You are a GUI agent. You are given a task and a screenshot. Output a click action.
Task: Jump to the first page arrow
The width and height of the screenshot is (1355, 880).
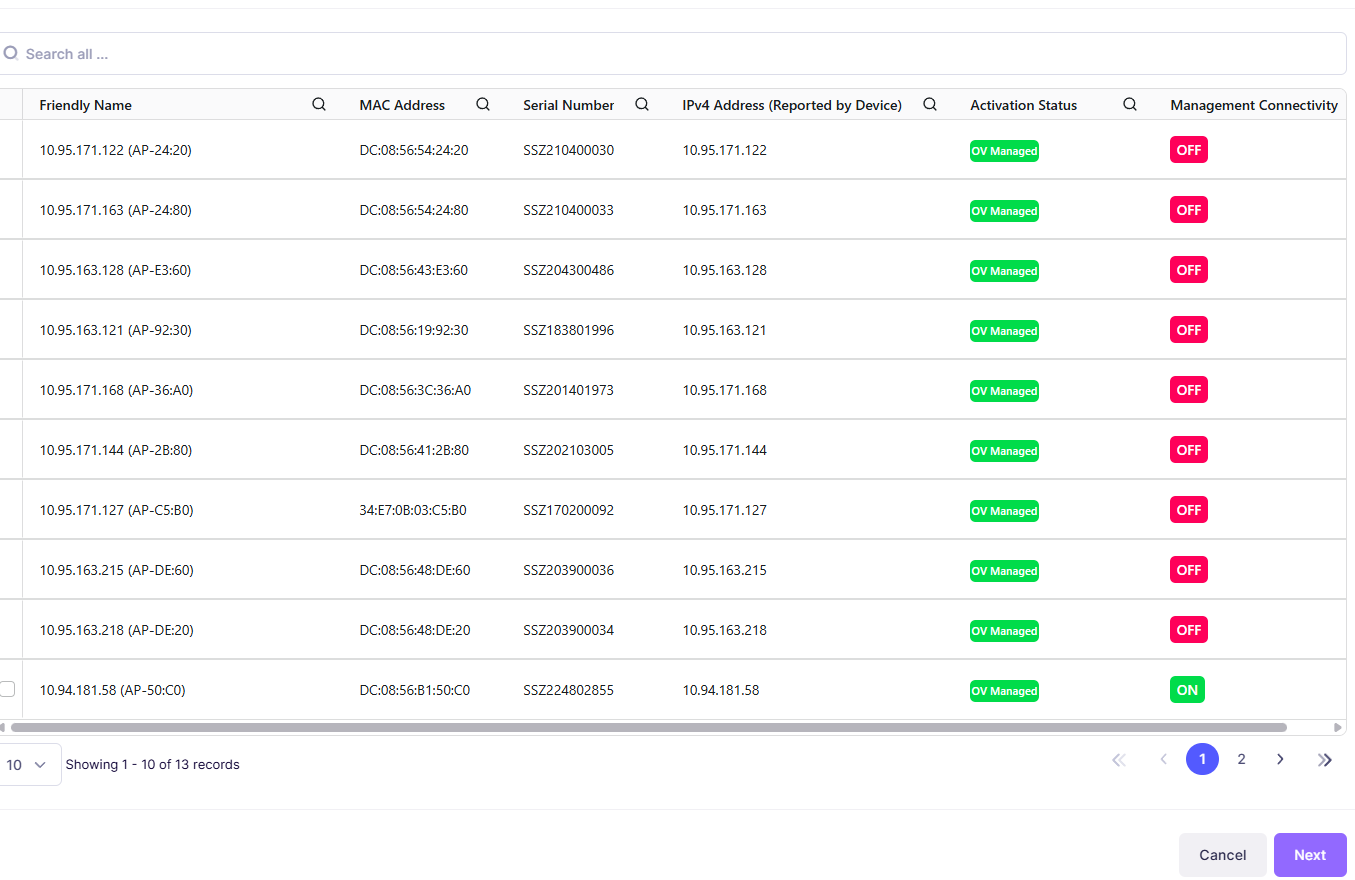coord(1119,760)
